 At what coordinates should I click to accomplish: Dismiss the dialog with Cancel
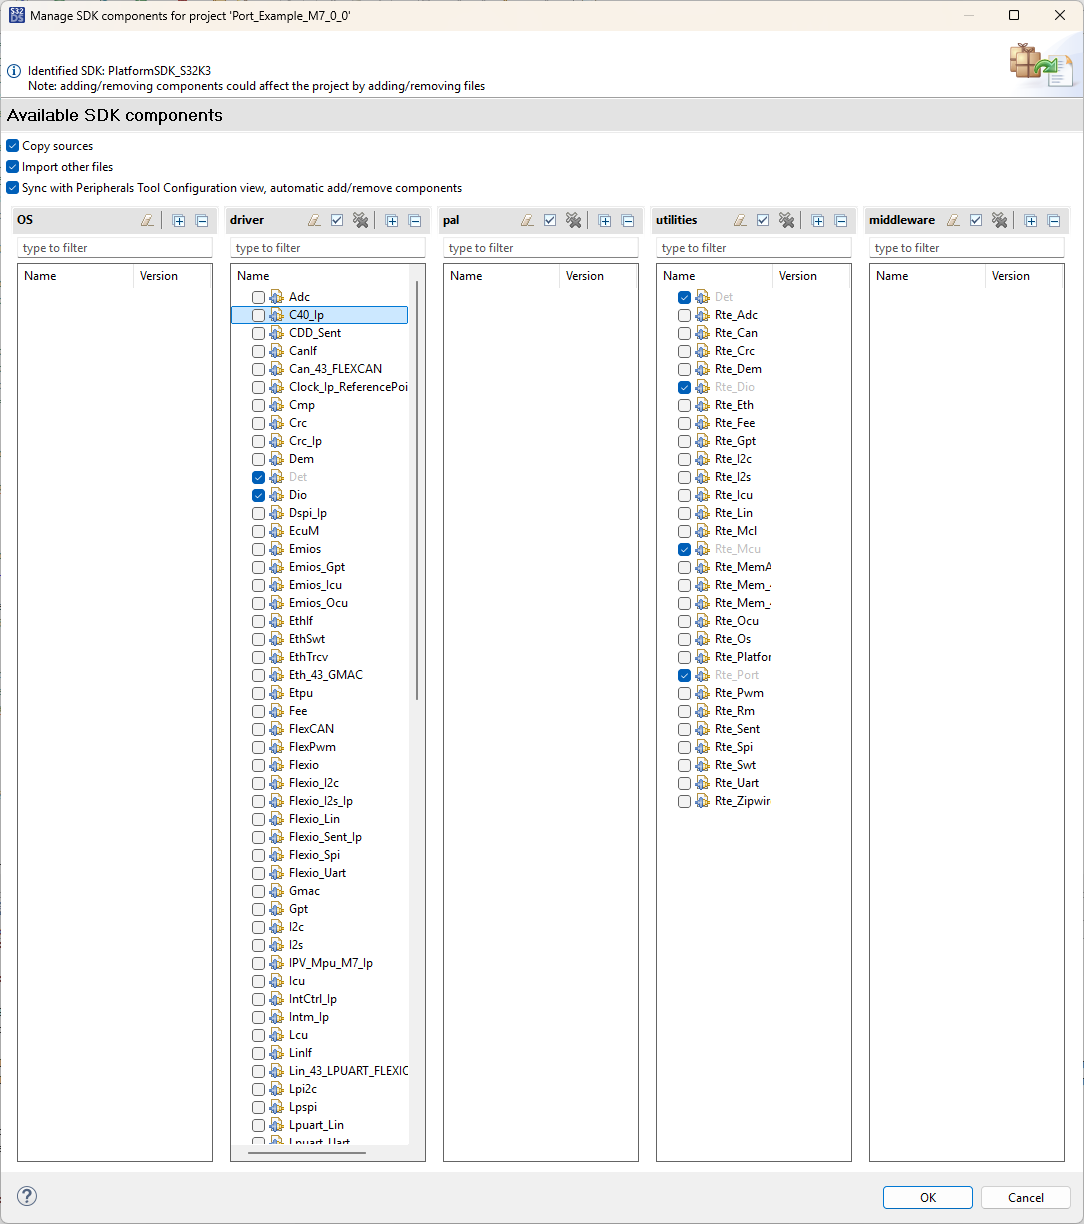(x=1025, y=1197)
